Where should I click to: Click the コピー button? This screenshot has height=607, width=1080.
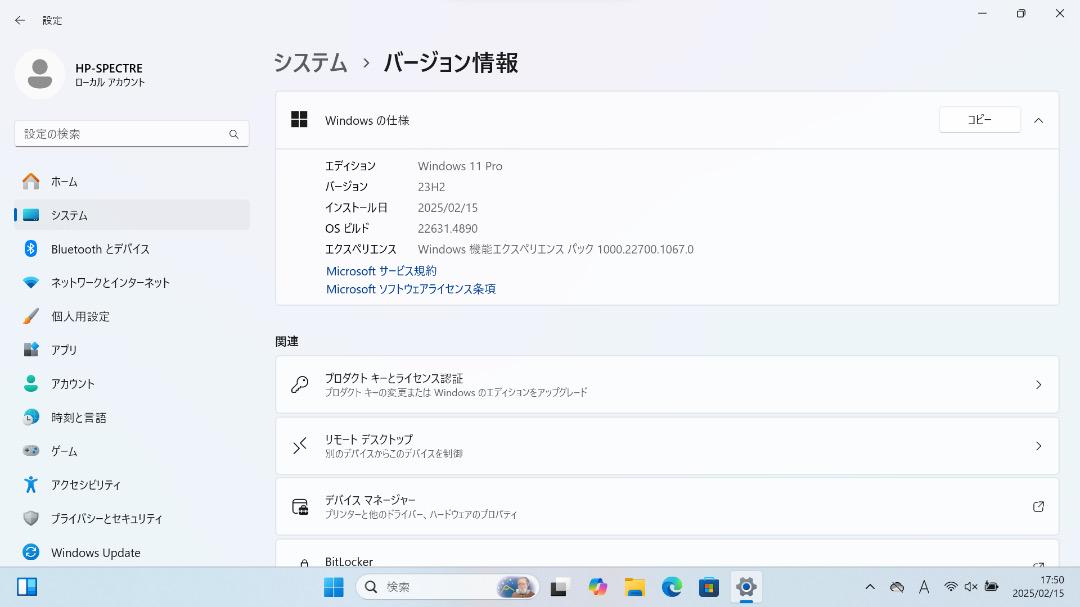click(979, 120)
